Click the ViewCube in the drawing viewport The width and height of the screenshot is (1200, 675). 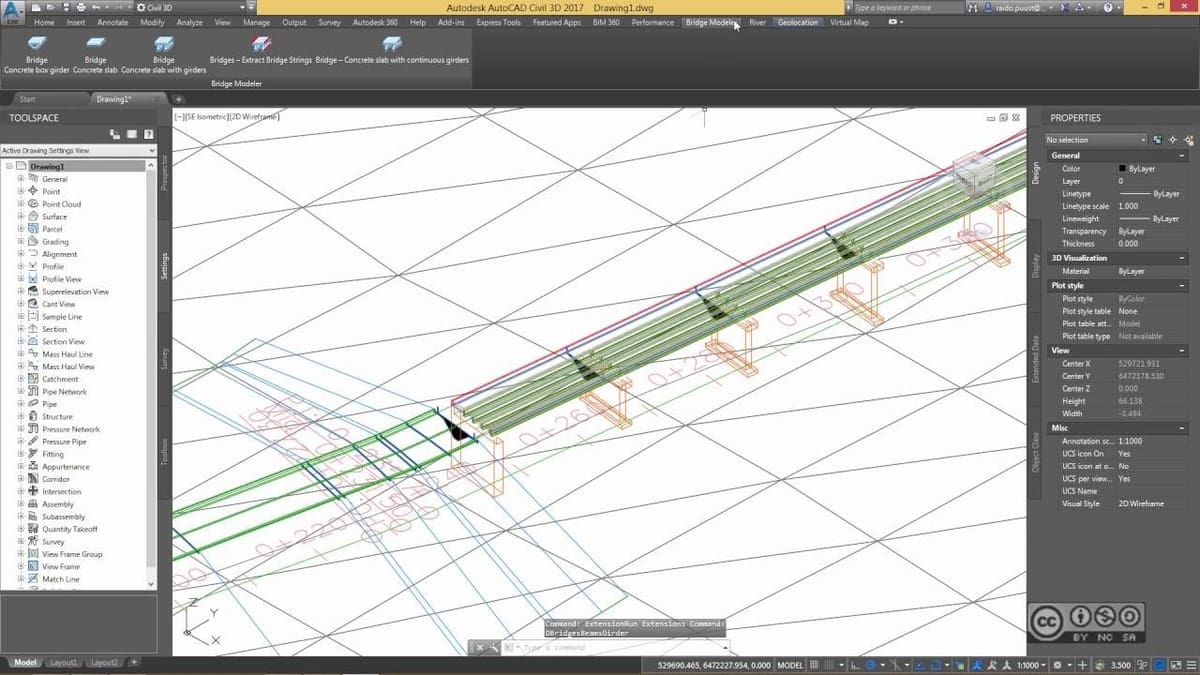974,174
